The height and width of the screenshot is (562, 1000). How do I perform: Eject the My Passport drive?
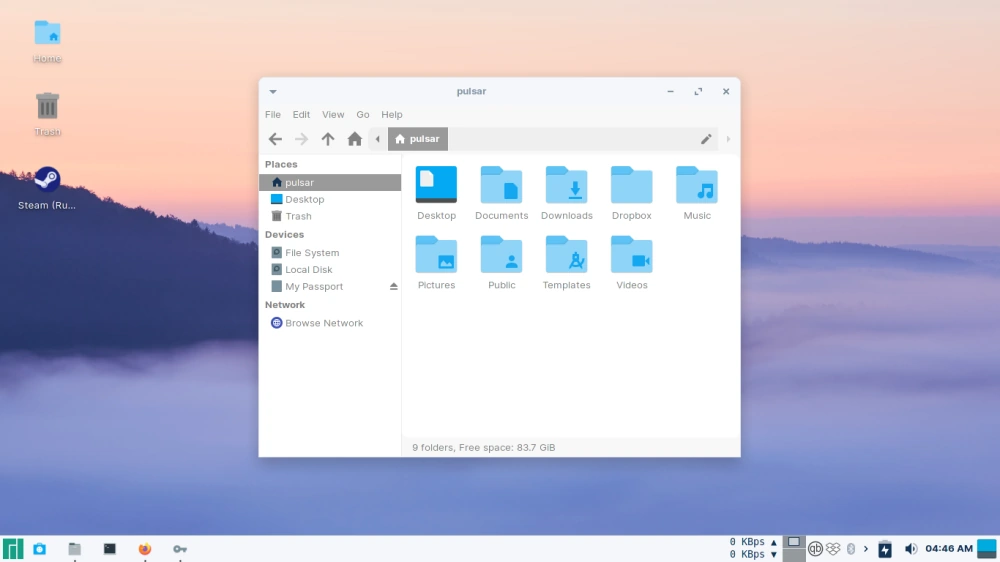[393, 286]
